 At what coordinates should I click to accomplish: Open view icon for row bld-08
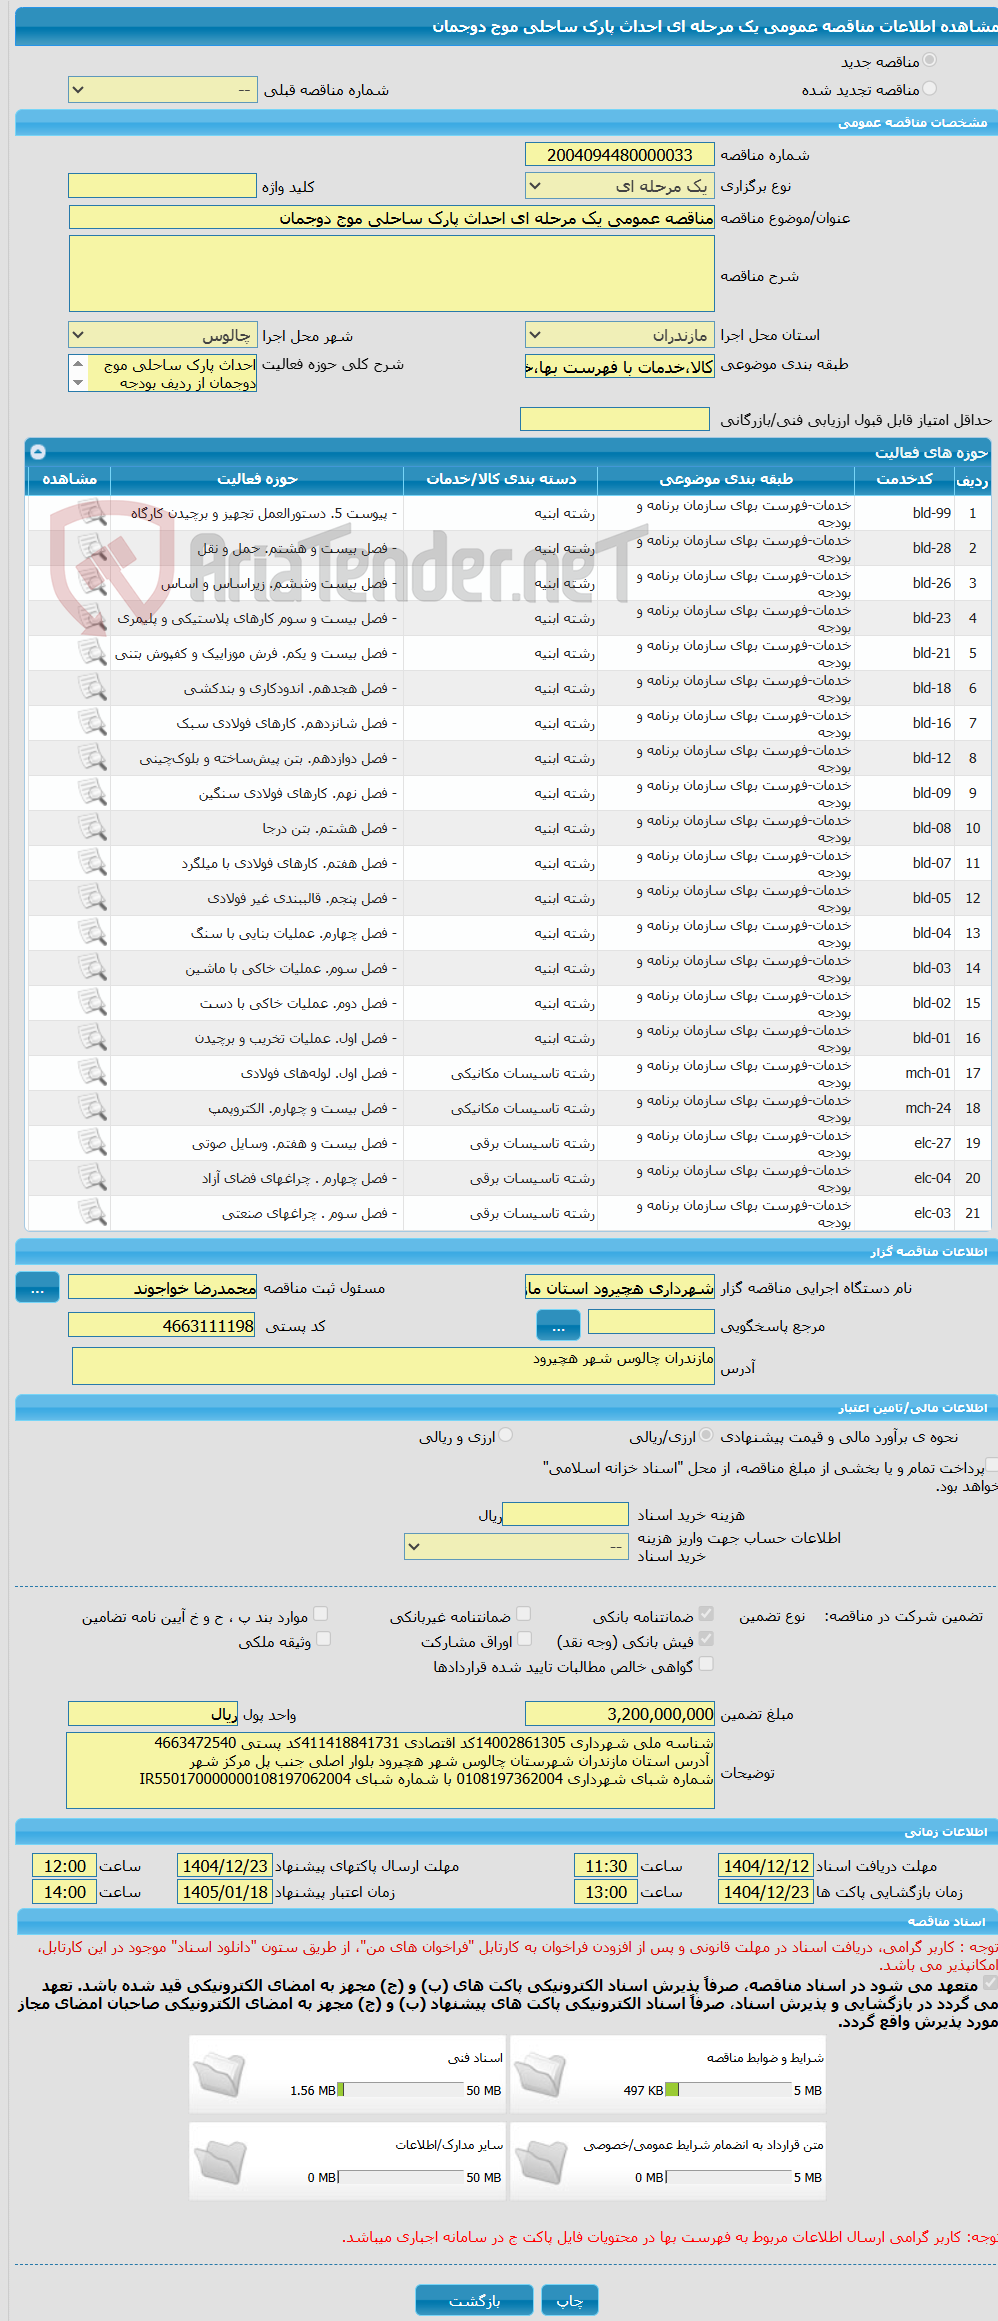click(92, 828)
